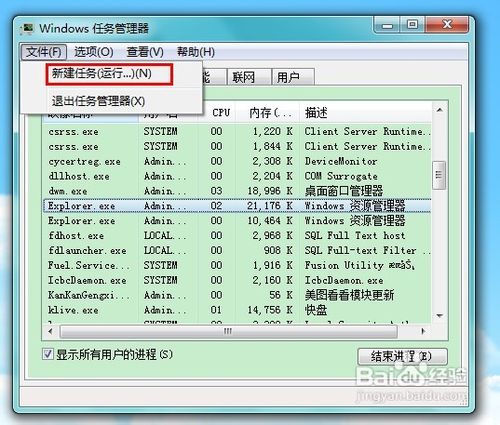Open the 选项(O) menu
Viewport: 500px width, 425px height.
tap(94, 52)
